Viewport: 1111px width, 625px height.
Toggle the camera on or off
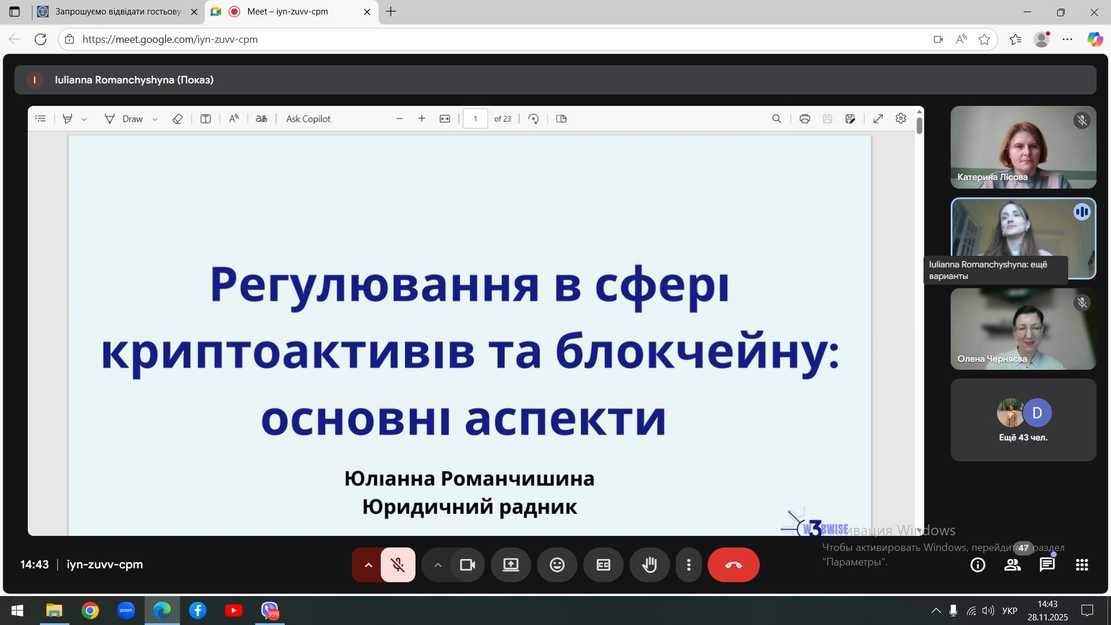point(467,565)
